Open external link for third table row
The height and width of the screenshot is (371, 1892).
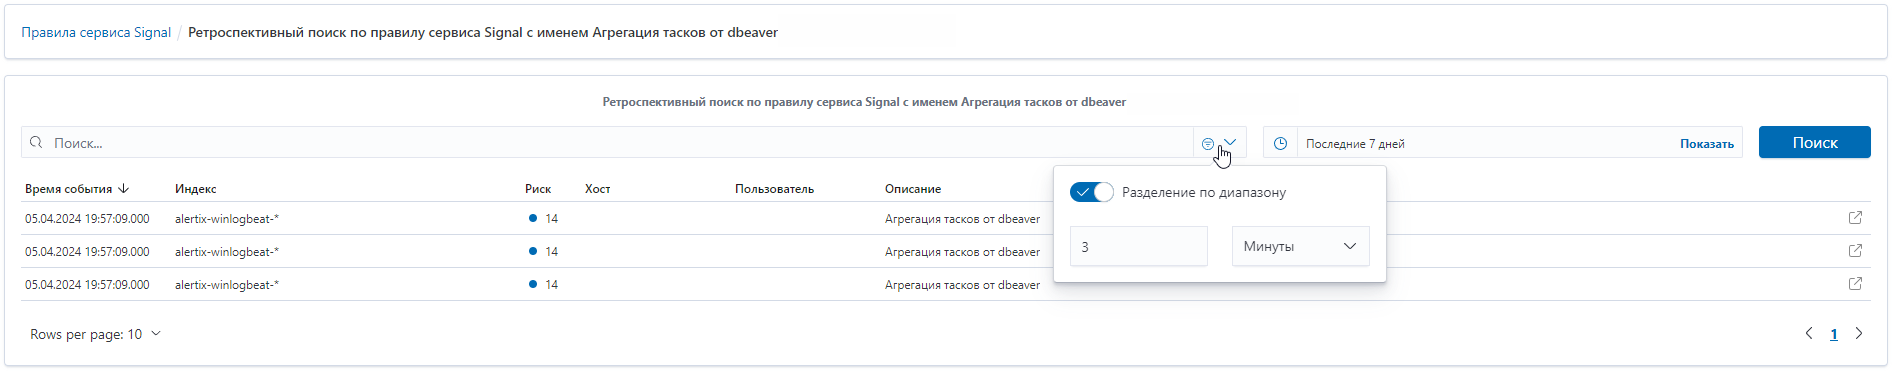point(1855,284)
